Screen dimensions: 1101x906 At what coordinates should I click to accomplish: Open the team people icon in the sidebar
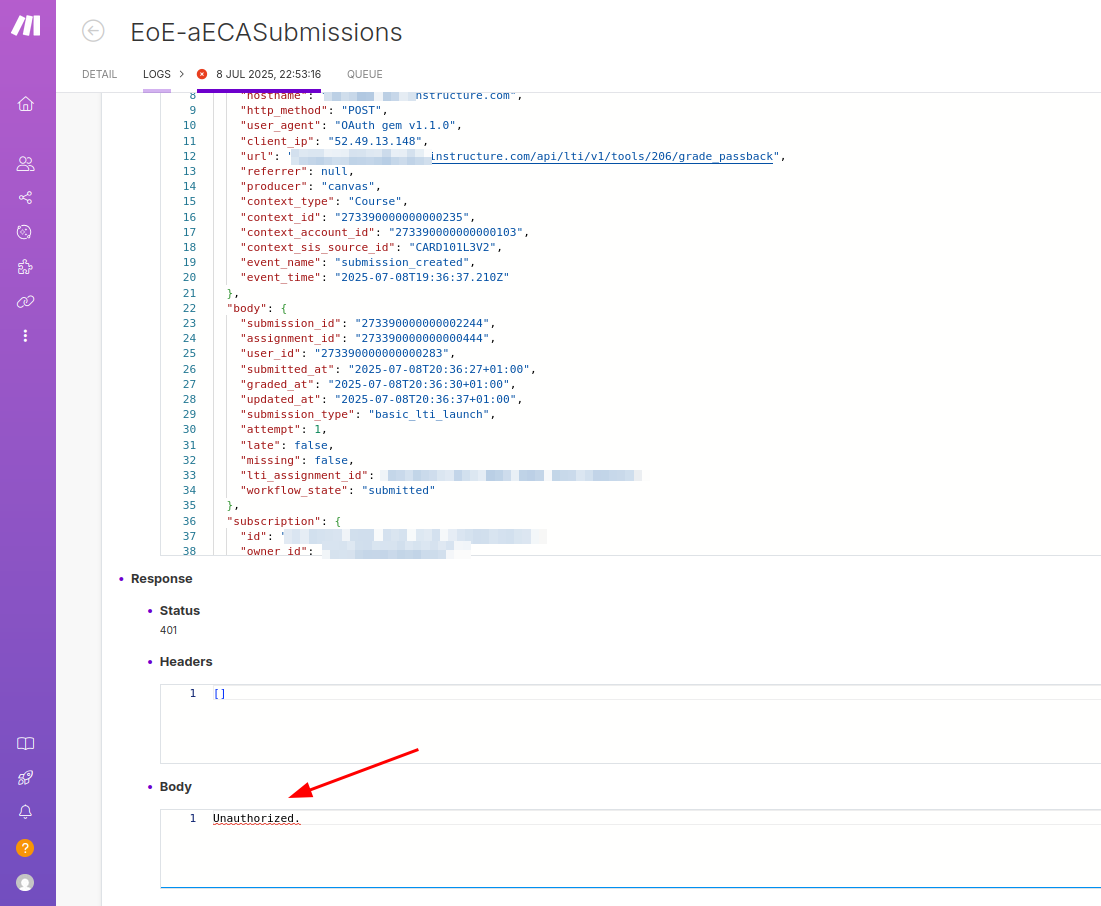(x=26, y=163)
